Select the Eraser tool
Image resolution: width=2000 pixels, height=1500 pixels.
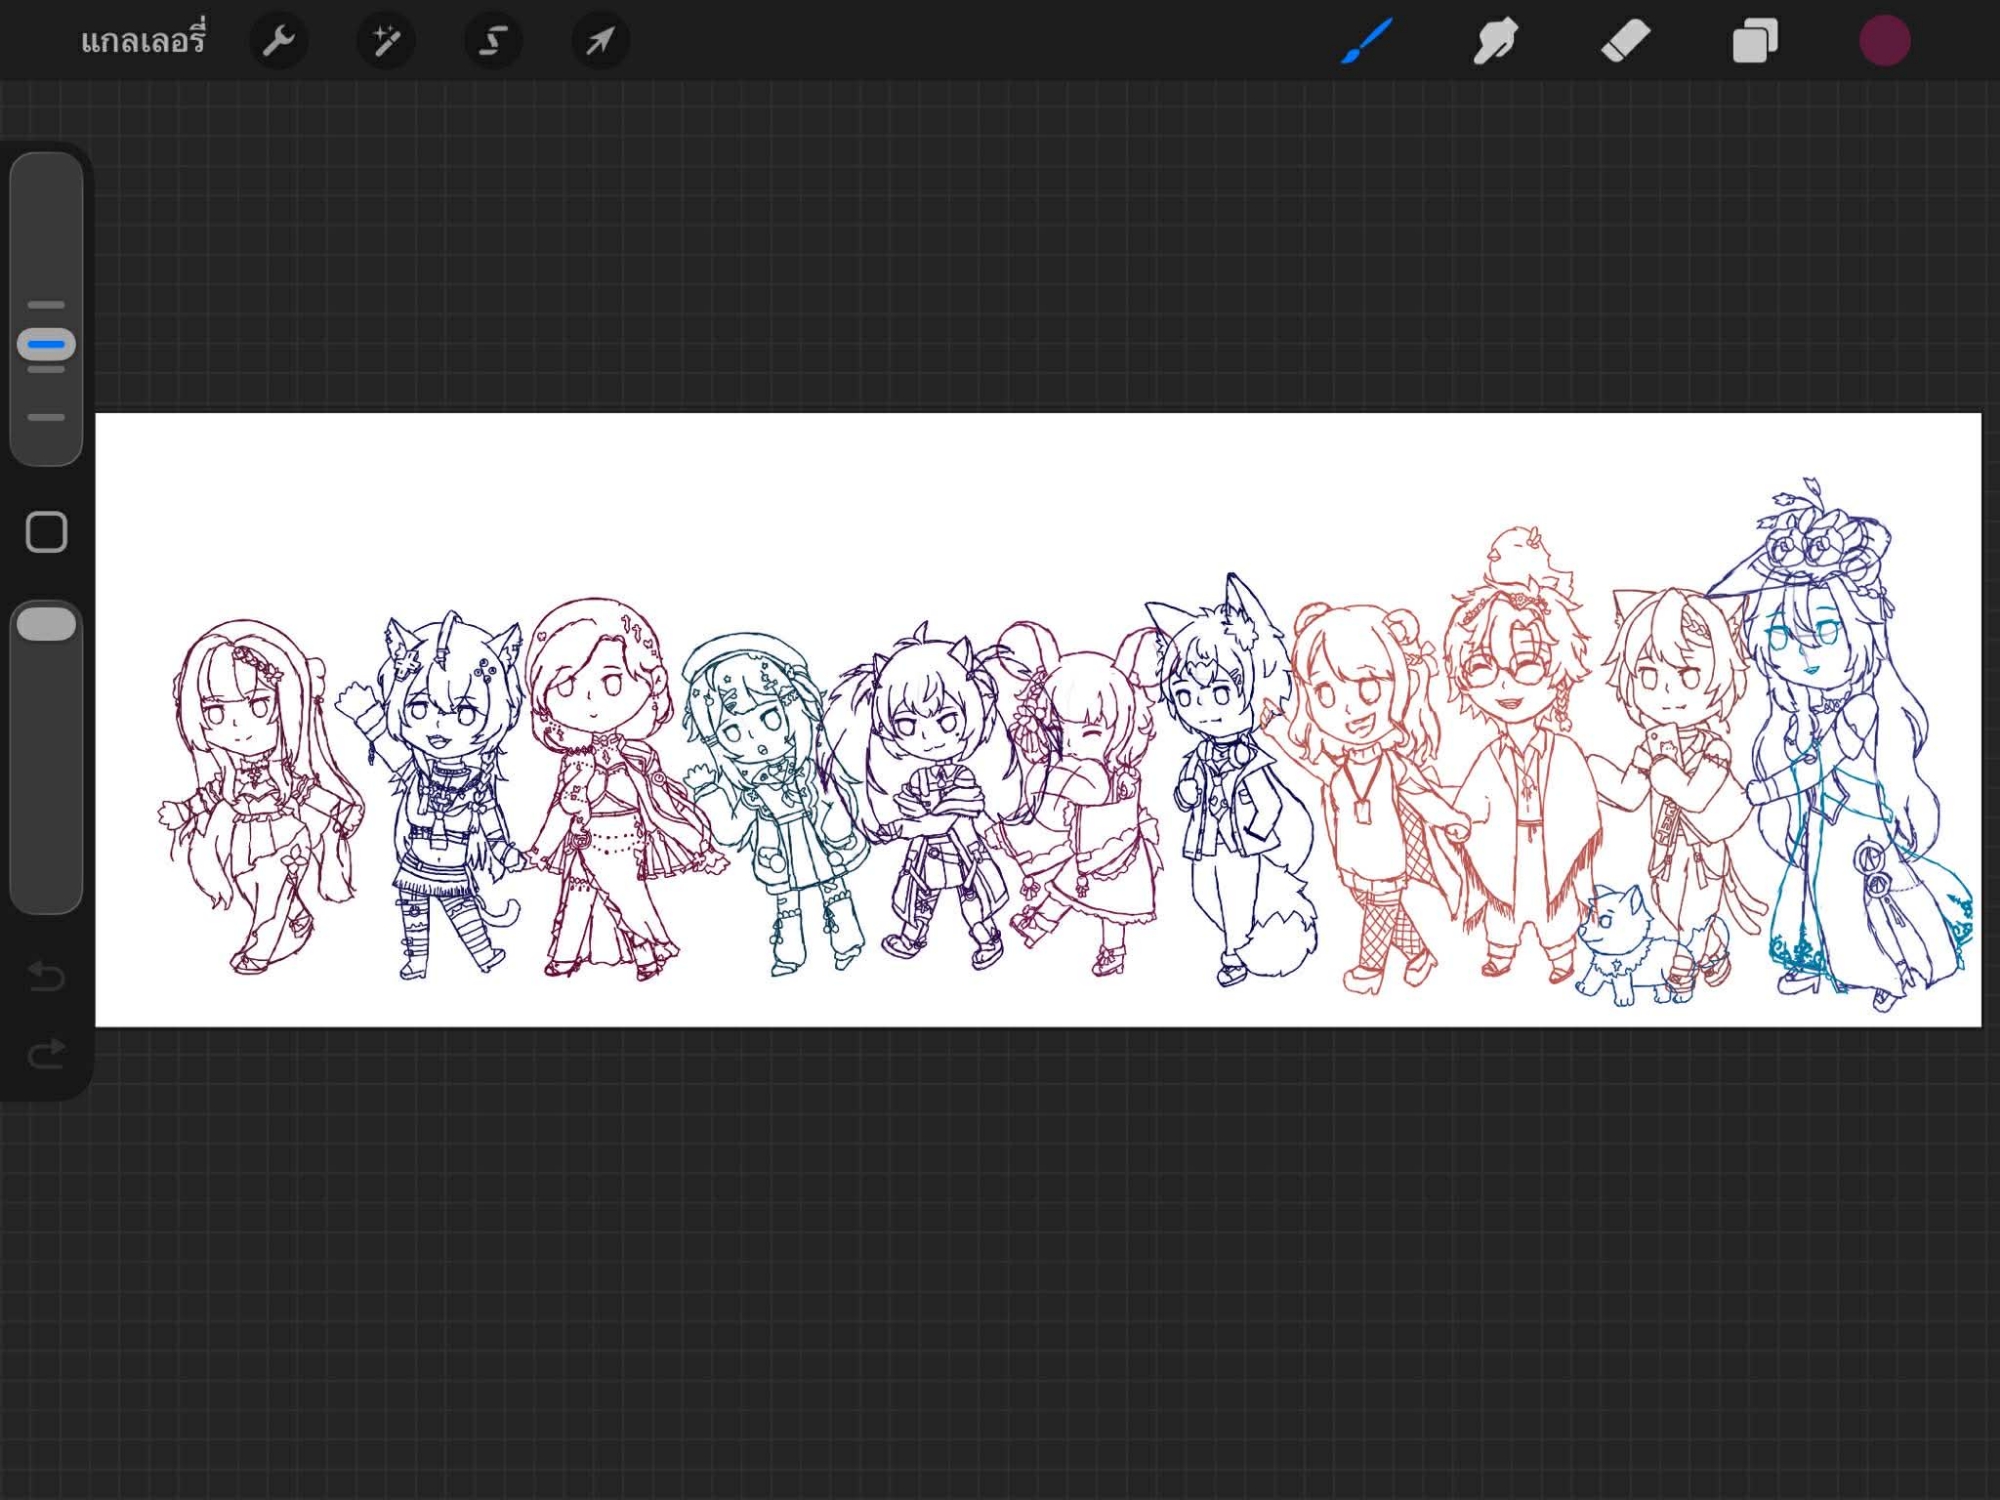click(x=1625, y=41)
